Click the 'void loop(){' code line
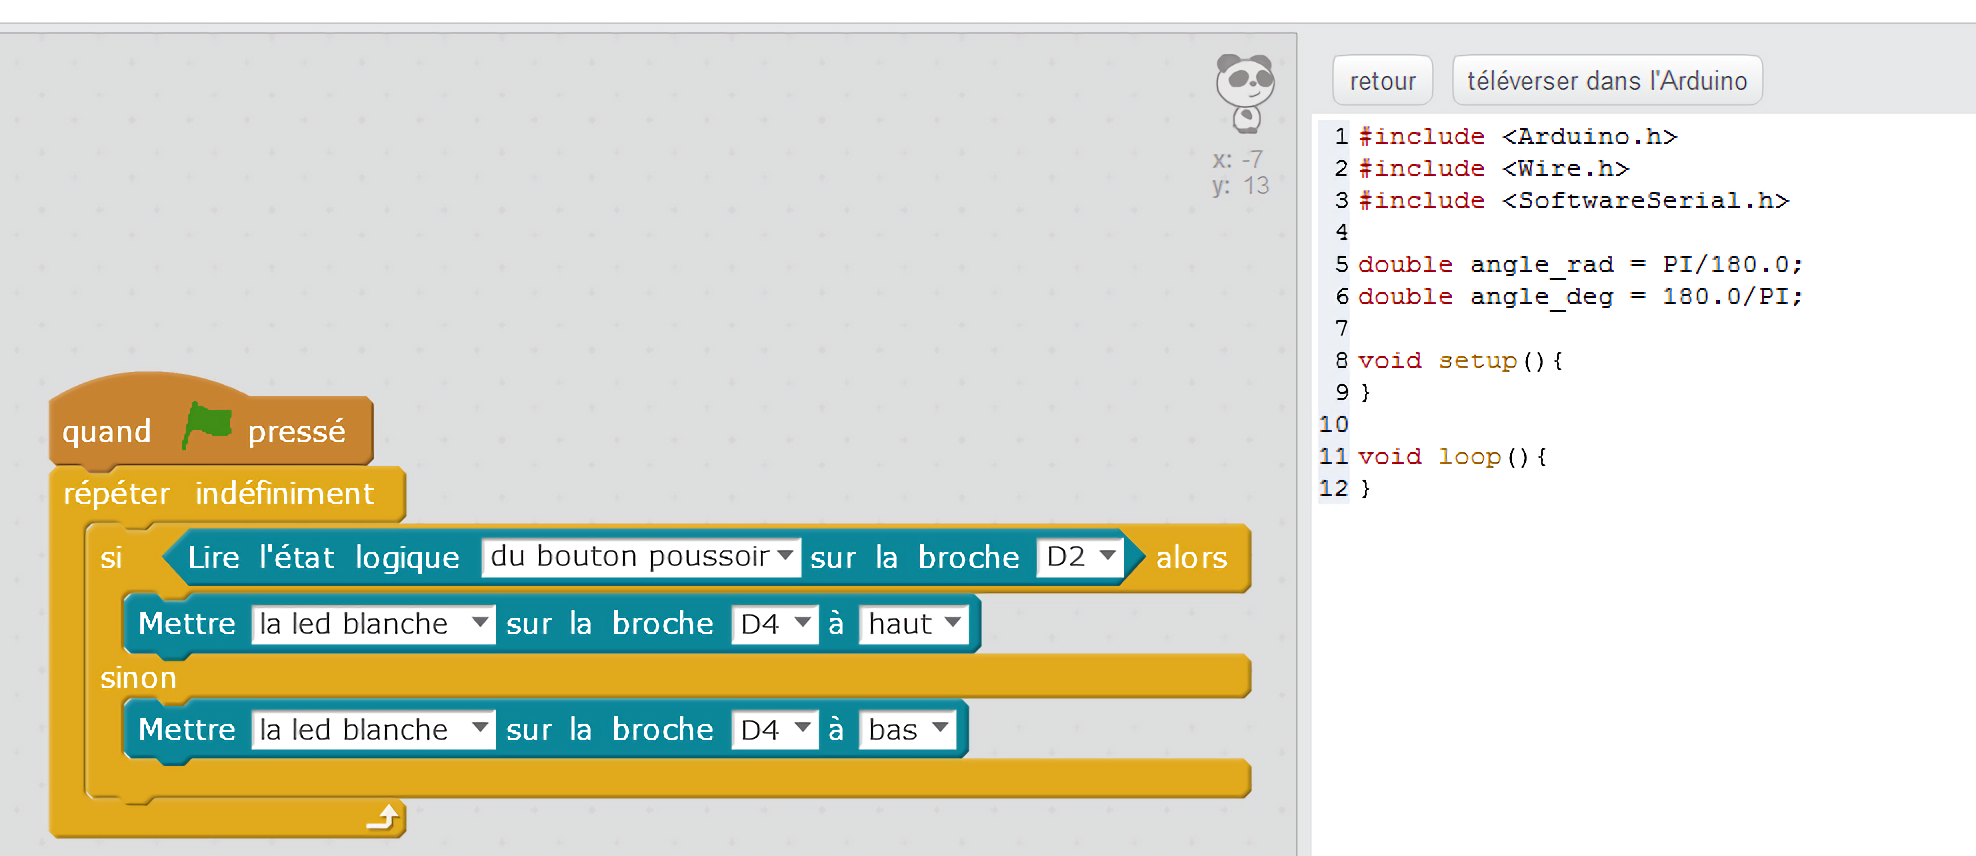 pos(1452,457)
